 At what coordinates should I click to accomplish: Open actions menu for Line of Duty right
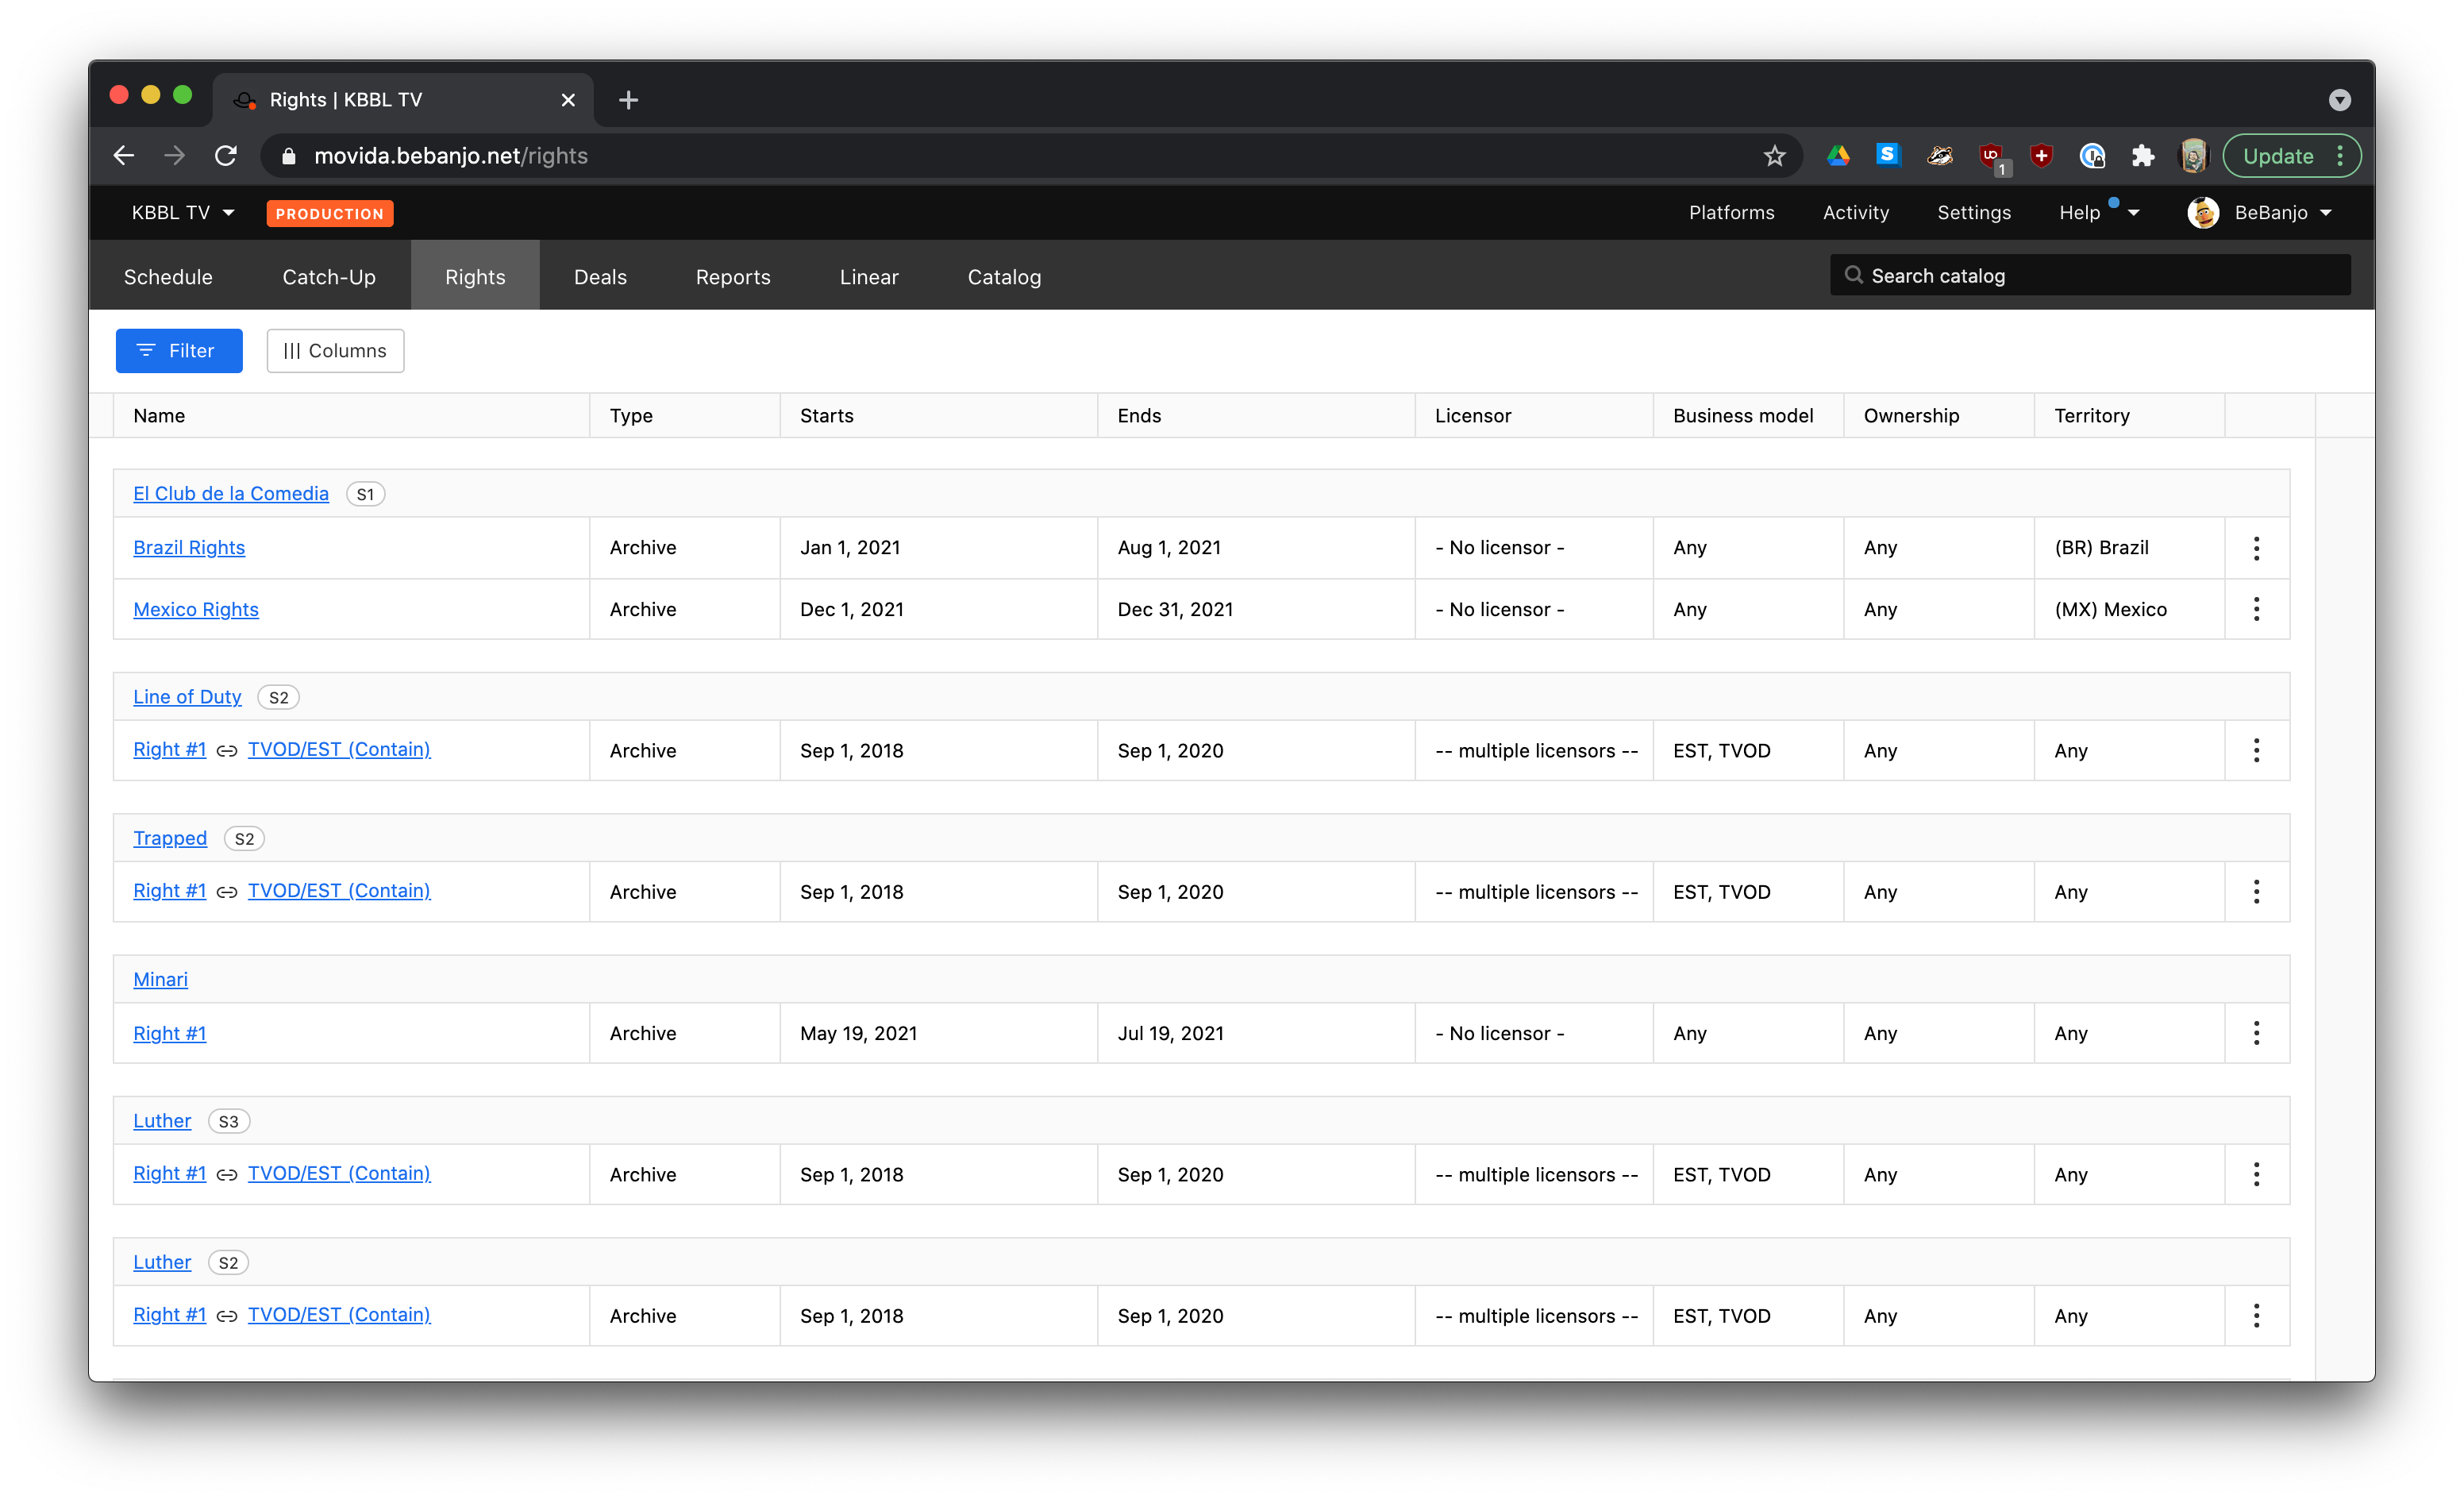point(2256,751)
